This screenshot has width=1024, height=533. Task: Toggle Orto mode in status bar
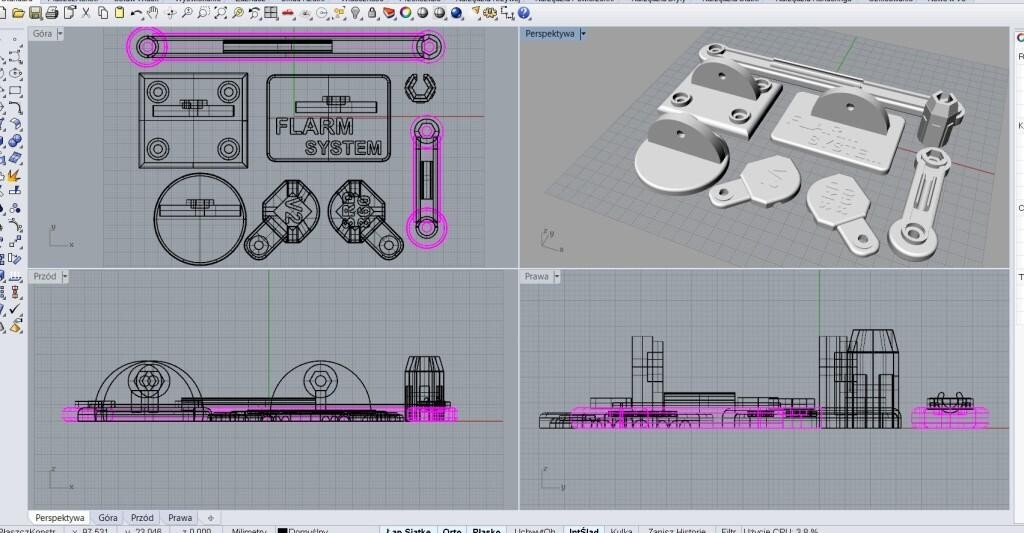coord(451,530)
